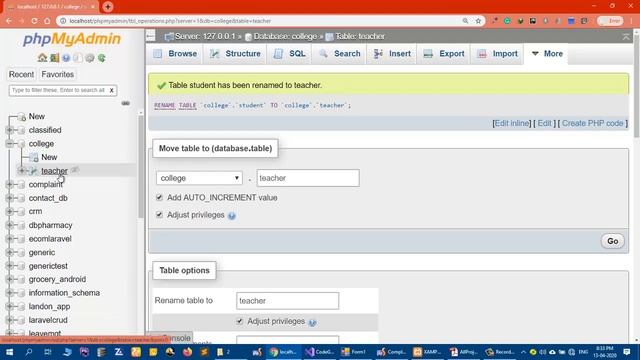
Task: Expand the contact_db database node
Action: click(x=9, y=198)
